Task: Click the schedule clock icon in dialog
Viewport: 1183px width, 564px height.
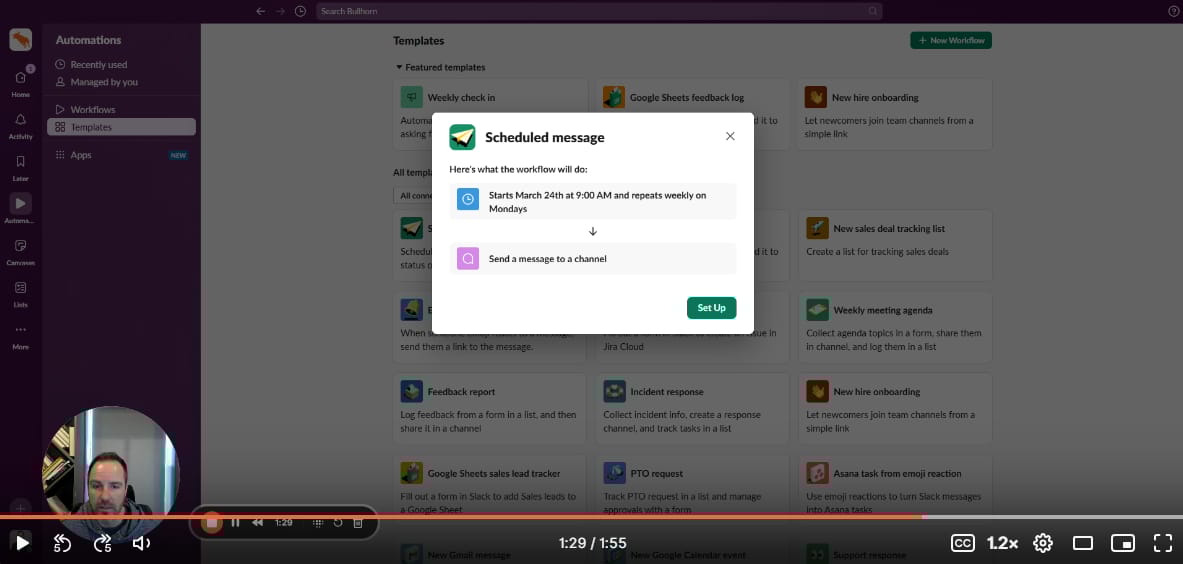Action: click(x=468, y=199)
